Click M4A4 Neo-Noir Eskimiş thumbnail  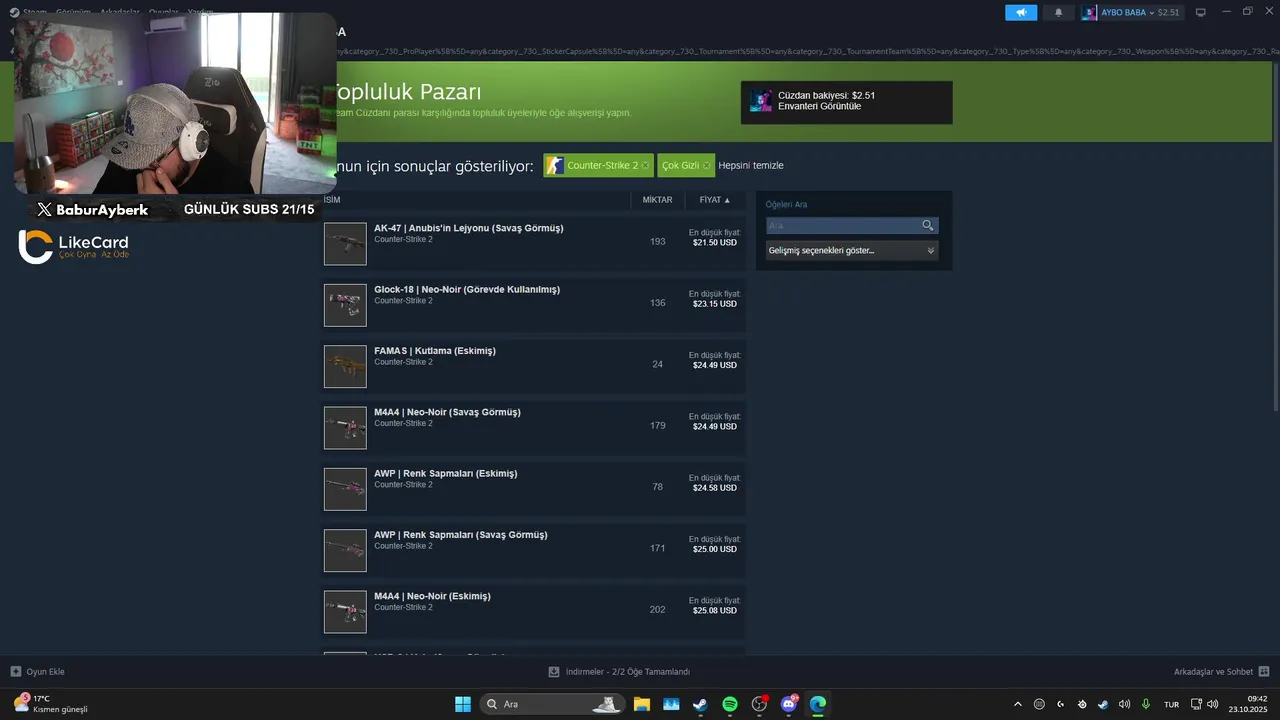[x=345, y=612]
